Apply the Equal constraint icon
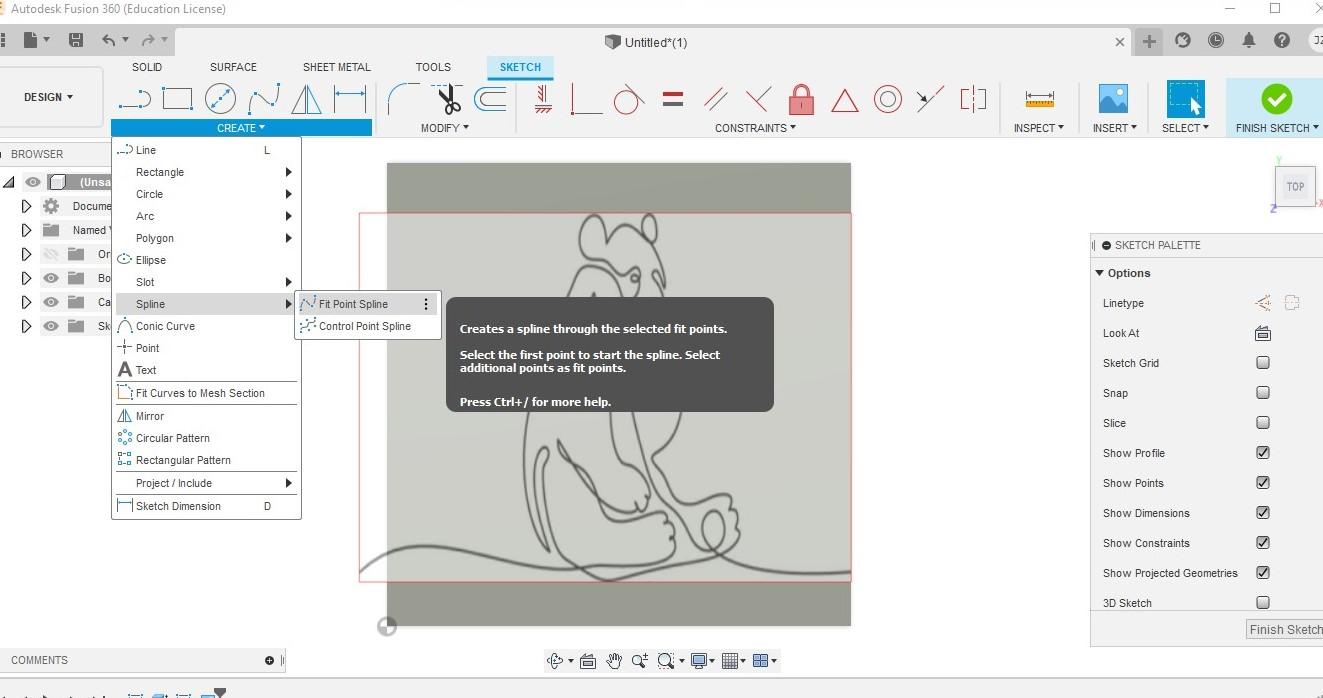The image size is (1323, 698). pyautogui.click(x=673, y=99)
